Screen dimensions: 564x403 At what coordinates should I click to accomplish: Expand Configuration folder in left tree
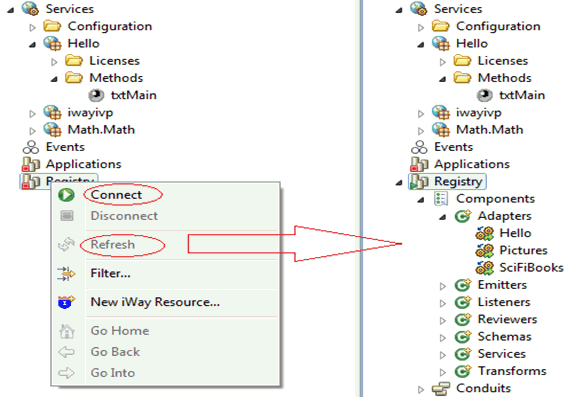[x=32, y=27]
